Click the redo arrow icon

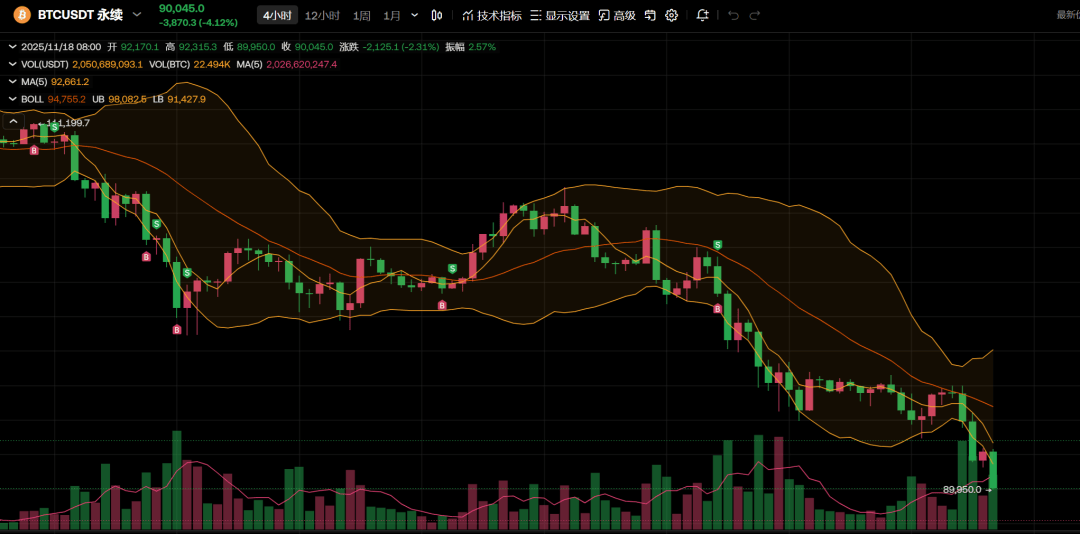click(755, 16)
